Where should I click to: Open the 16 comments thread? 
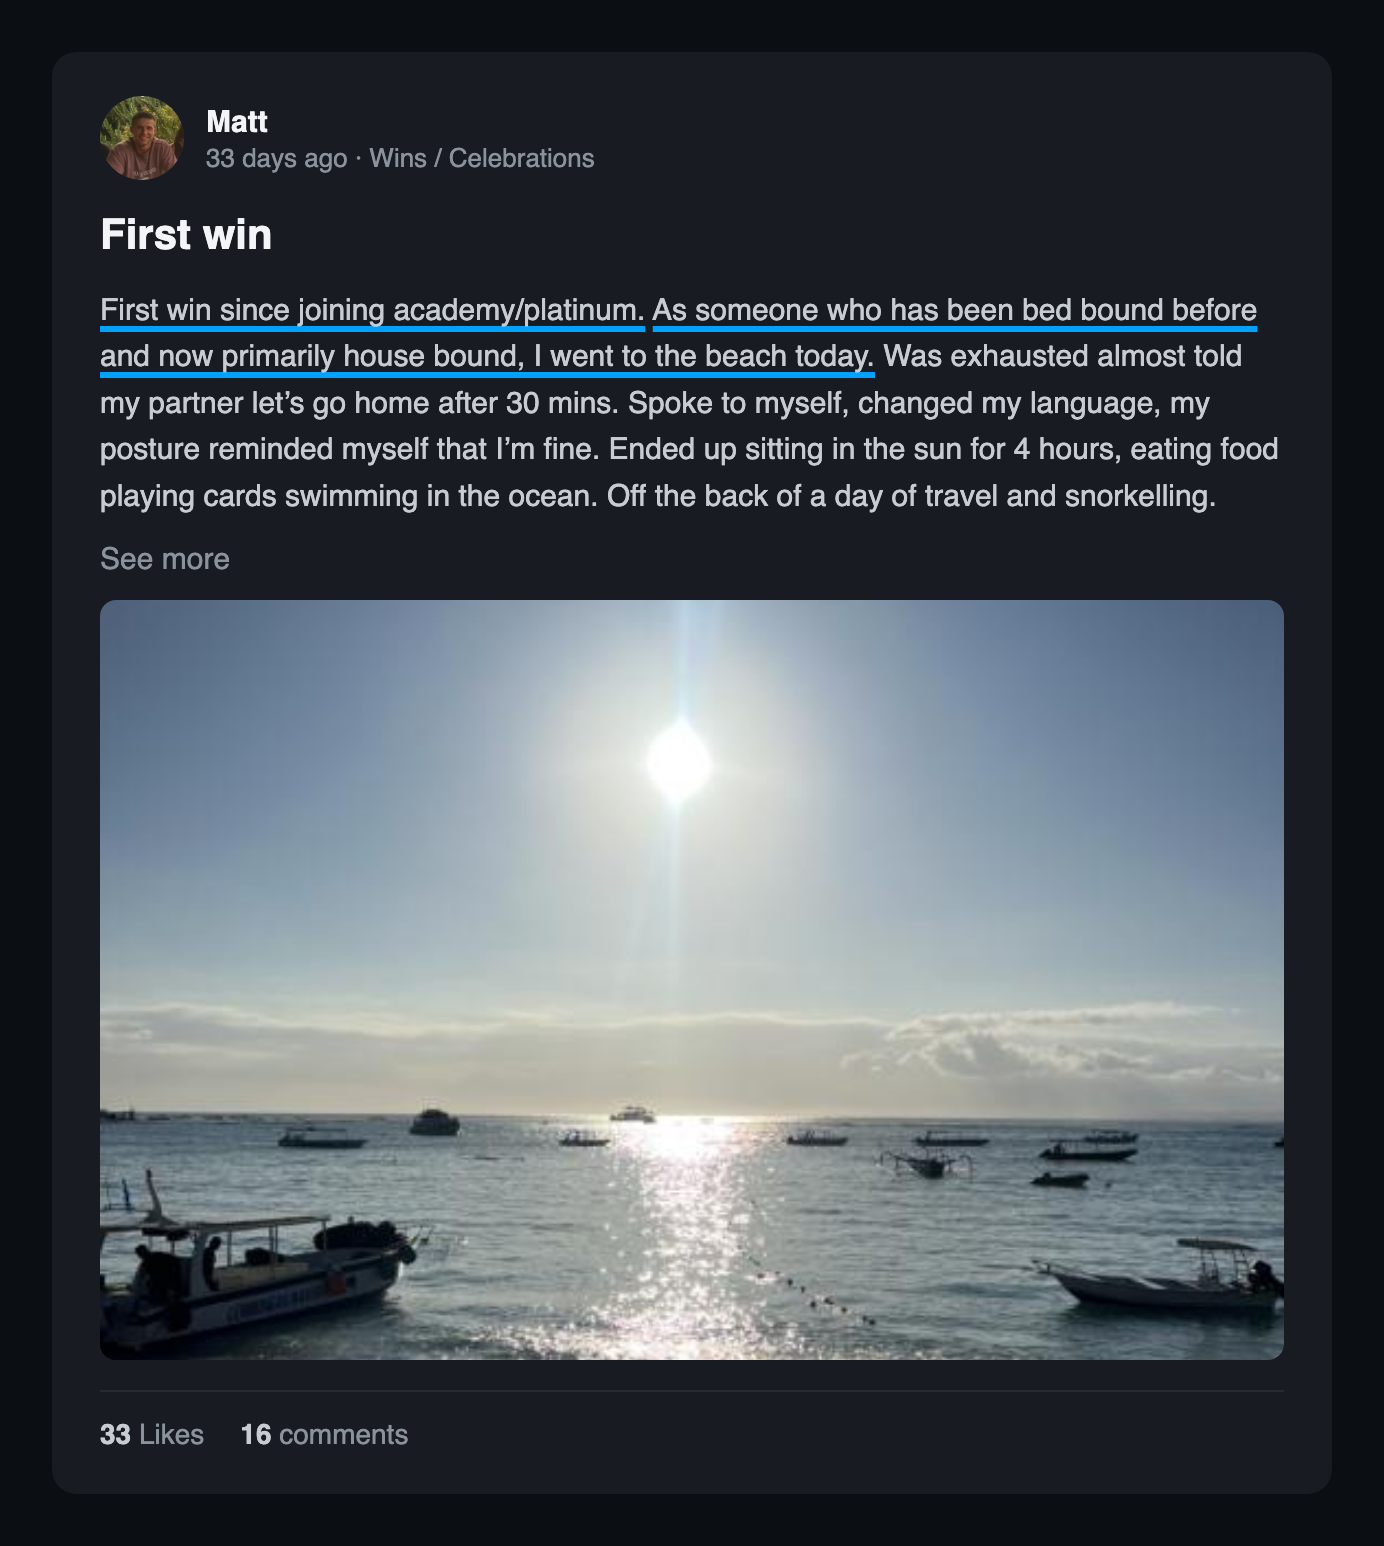point(324,1434)
